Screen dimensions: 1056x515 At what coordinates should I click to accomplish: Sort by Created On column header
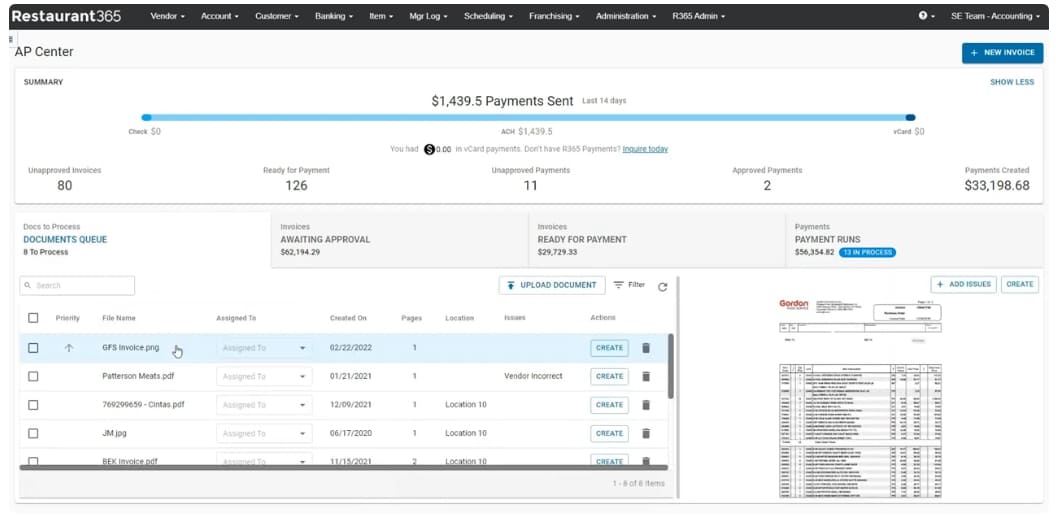[348, 318]
